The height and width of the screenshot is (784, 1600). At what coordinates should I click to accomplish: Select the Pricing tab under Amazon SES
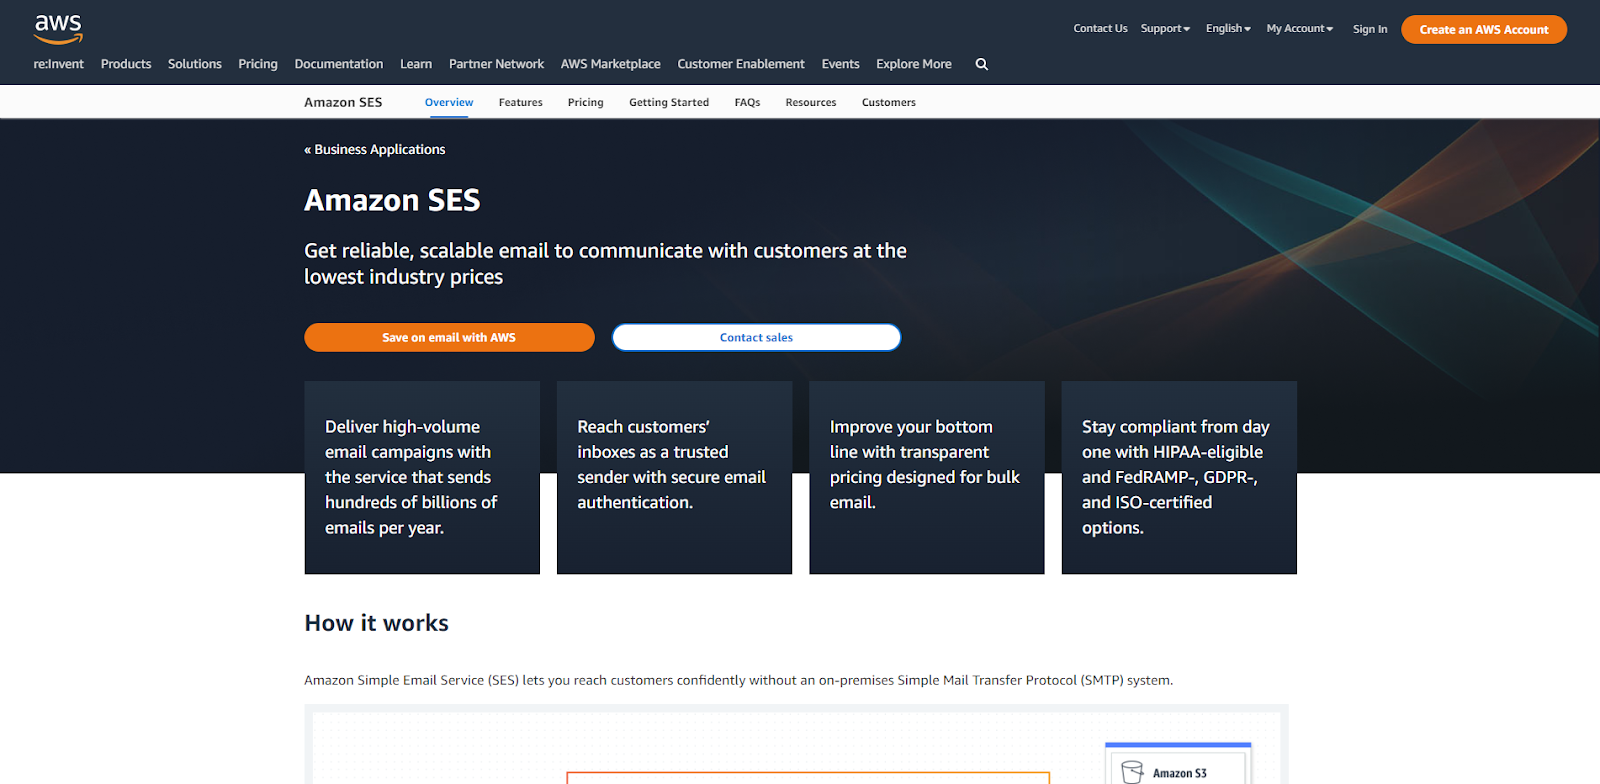point(585,102)
